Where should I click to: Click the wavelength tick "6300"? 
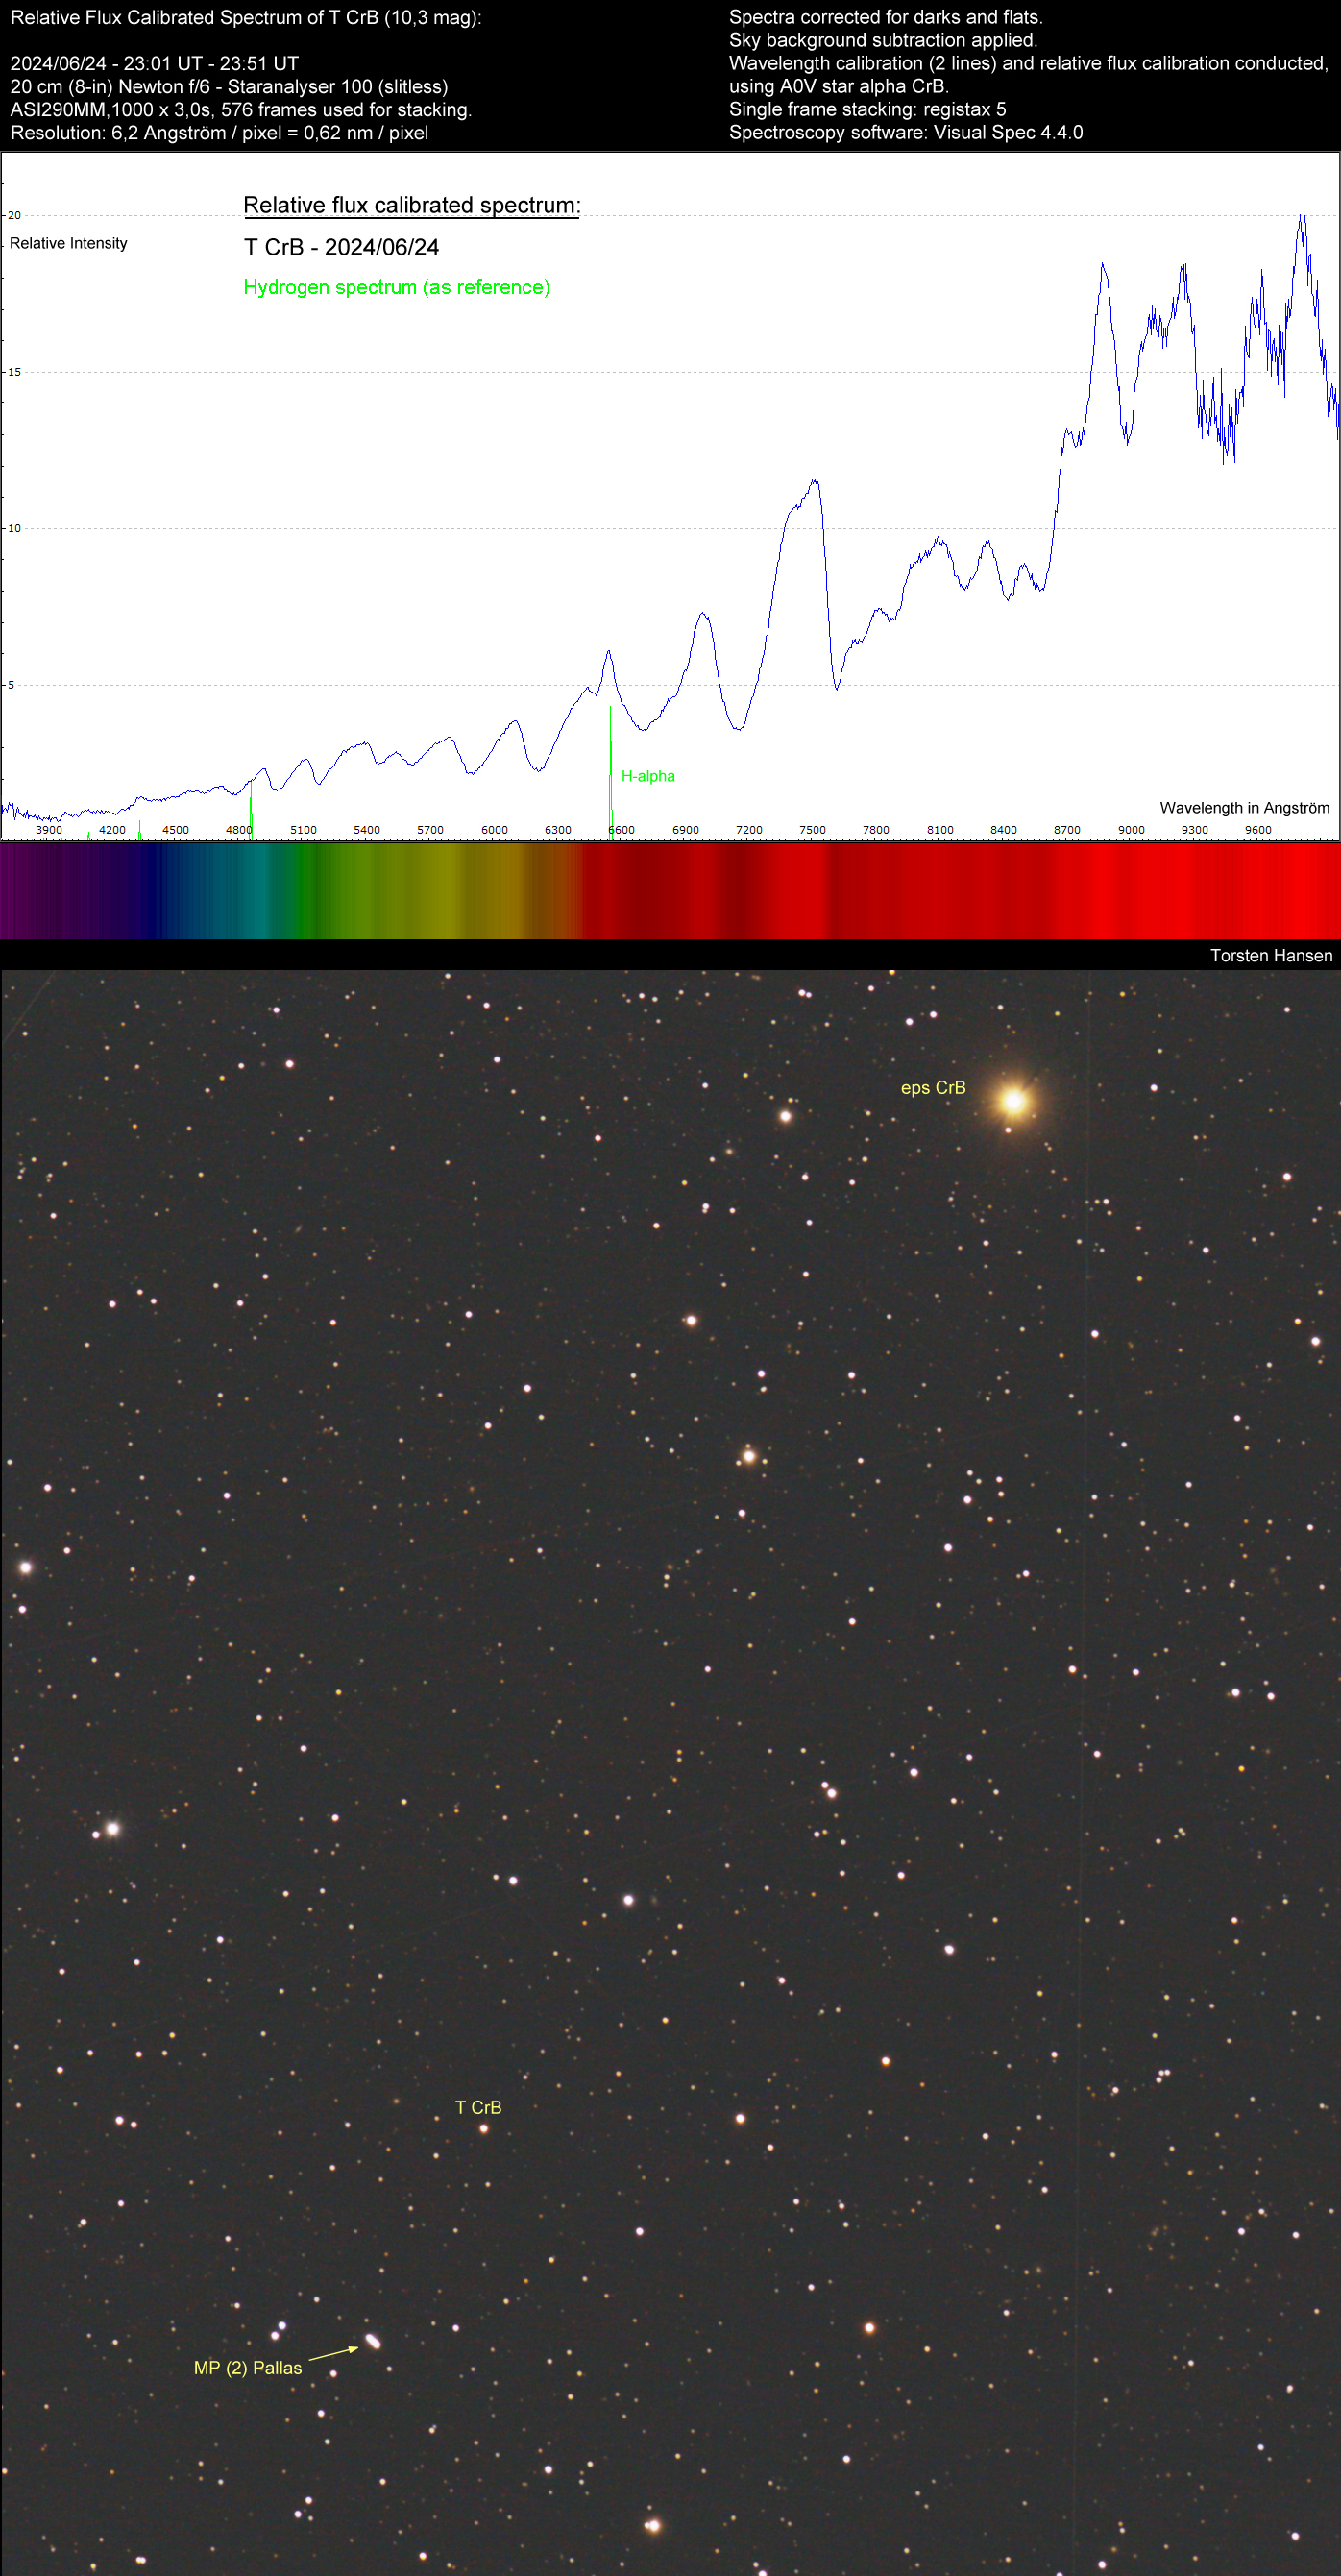tap(558, 831)
